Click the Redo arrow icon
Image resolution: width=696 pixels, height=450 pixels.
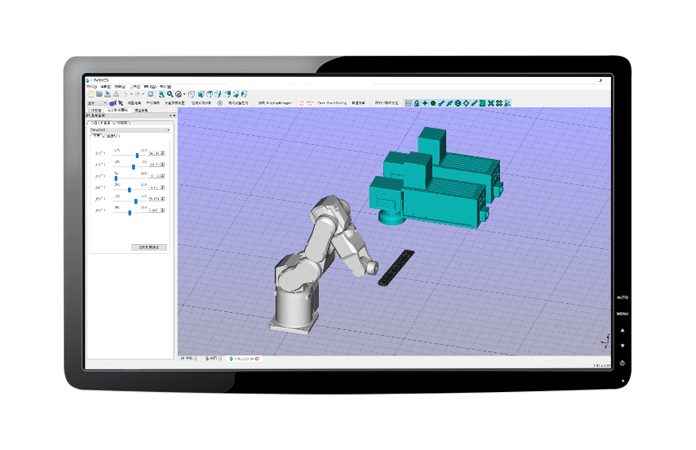tap(137, 94)
